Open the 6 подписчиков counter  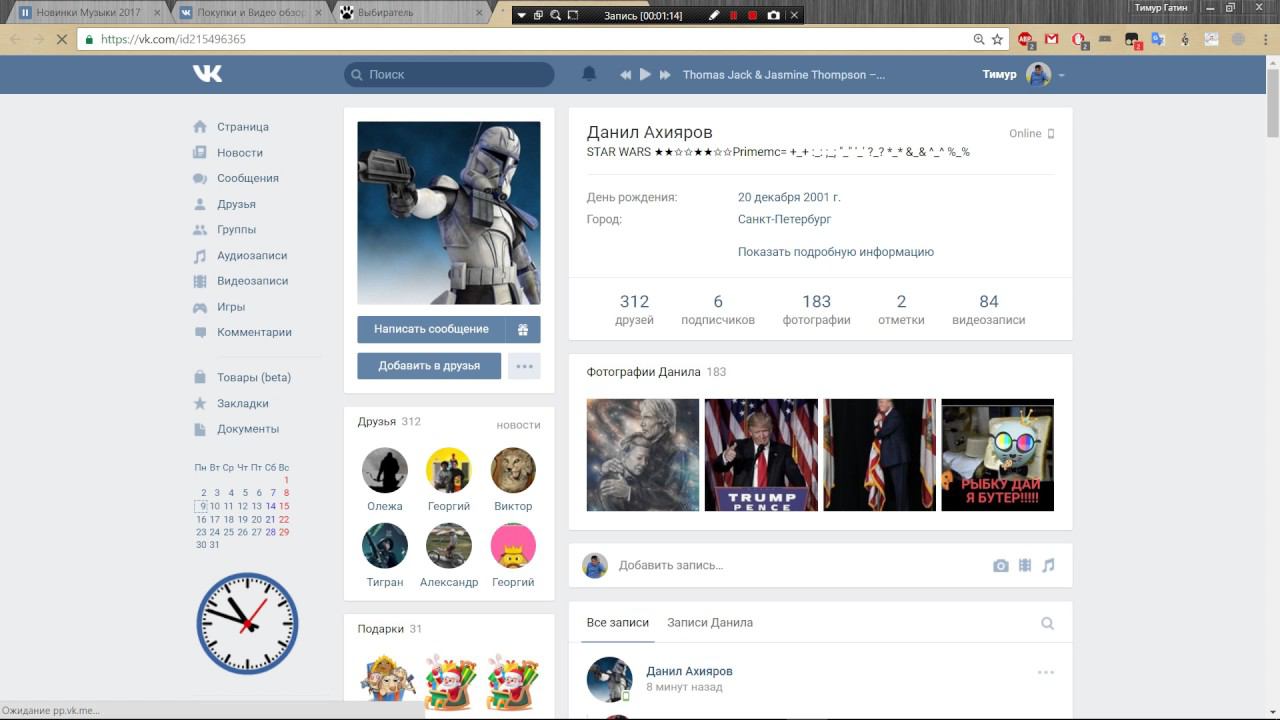pyautogui.click(x=718, y=309)
